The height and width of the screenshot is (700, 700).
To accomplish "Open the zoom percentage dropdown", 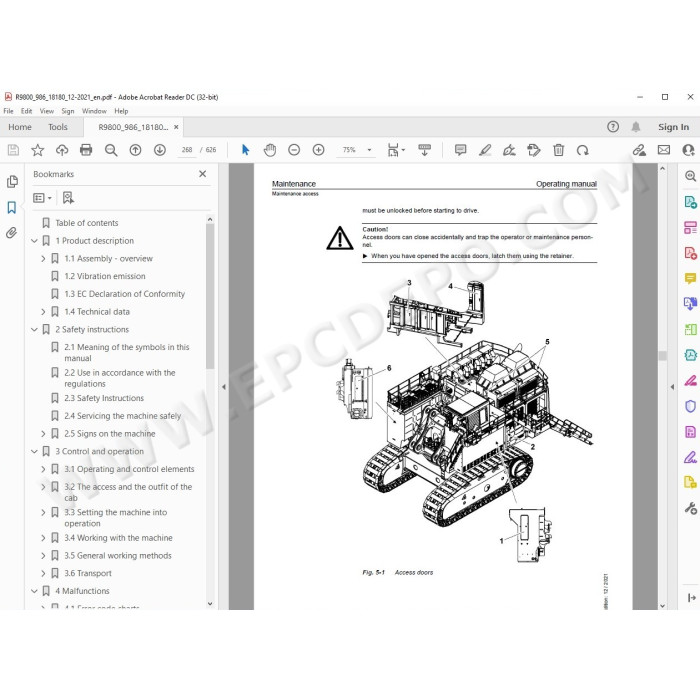I will [x=369, y=150].
